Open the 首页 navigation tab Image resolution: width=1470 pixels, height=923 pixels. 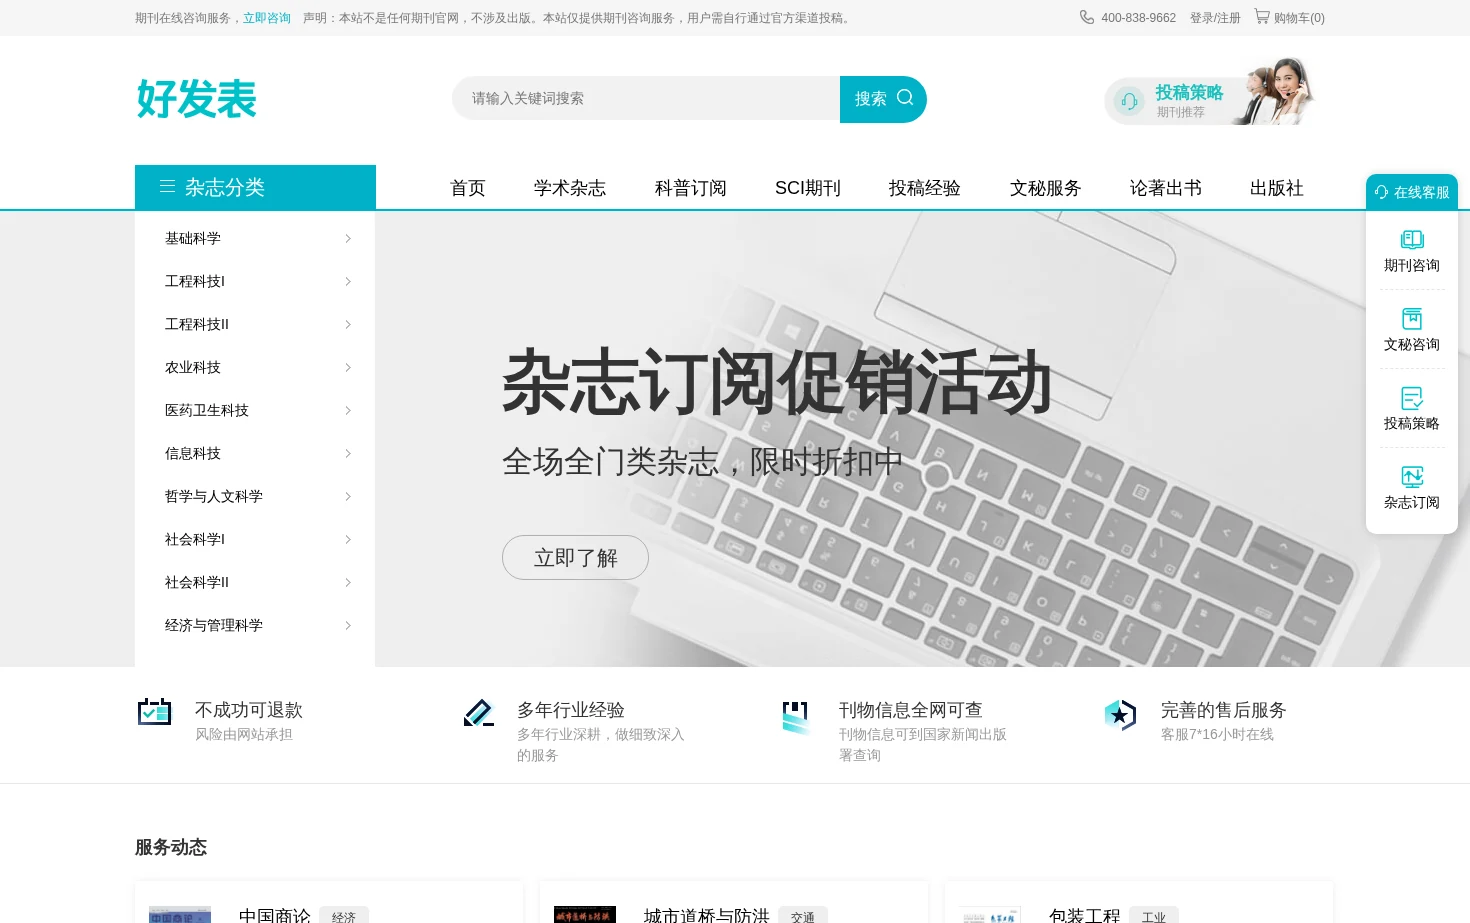tap(468, 188)
